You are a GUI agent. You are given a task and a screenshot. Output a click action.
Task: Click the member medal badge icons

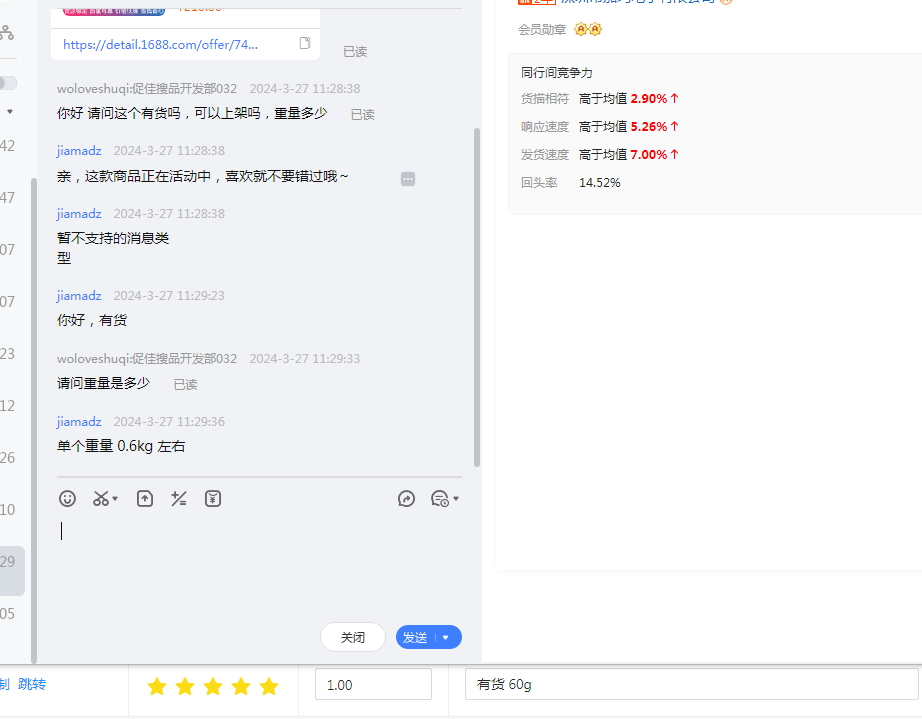point(588,29)
